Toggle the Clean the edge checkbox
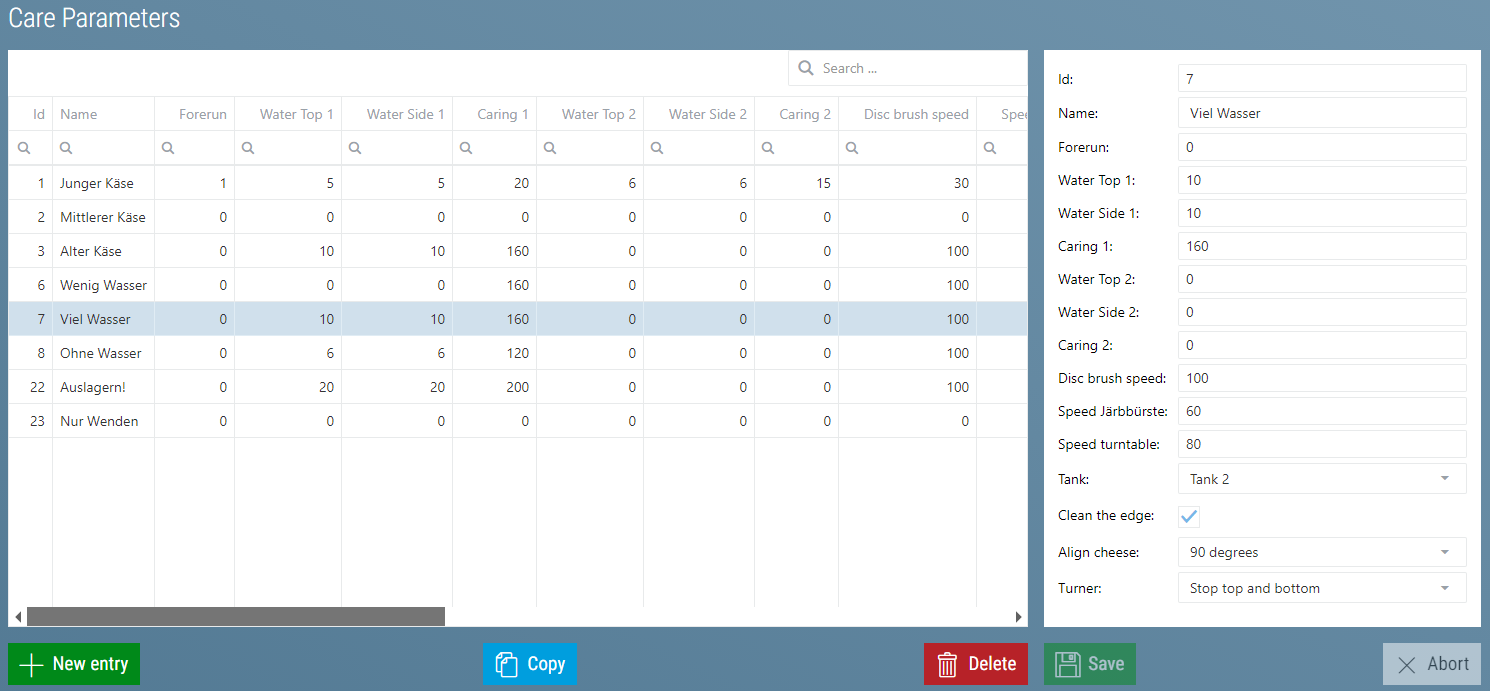Screen dimensions: 1490x691 pos(1189,516)
